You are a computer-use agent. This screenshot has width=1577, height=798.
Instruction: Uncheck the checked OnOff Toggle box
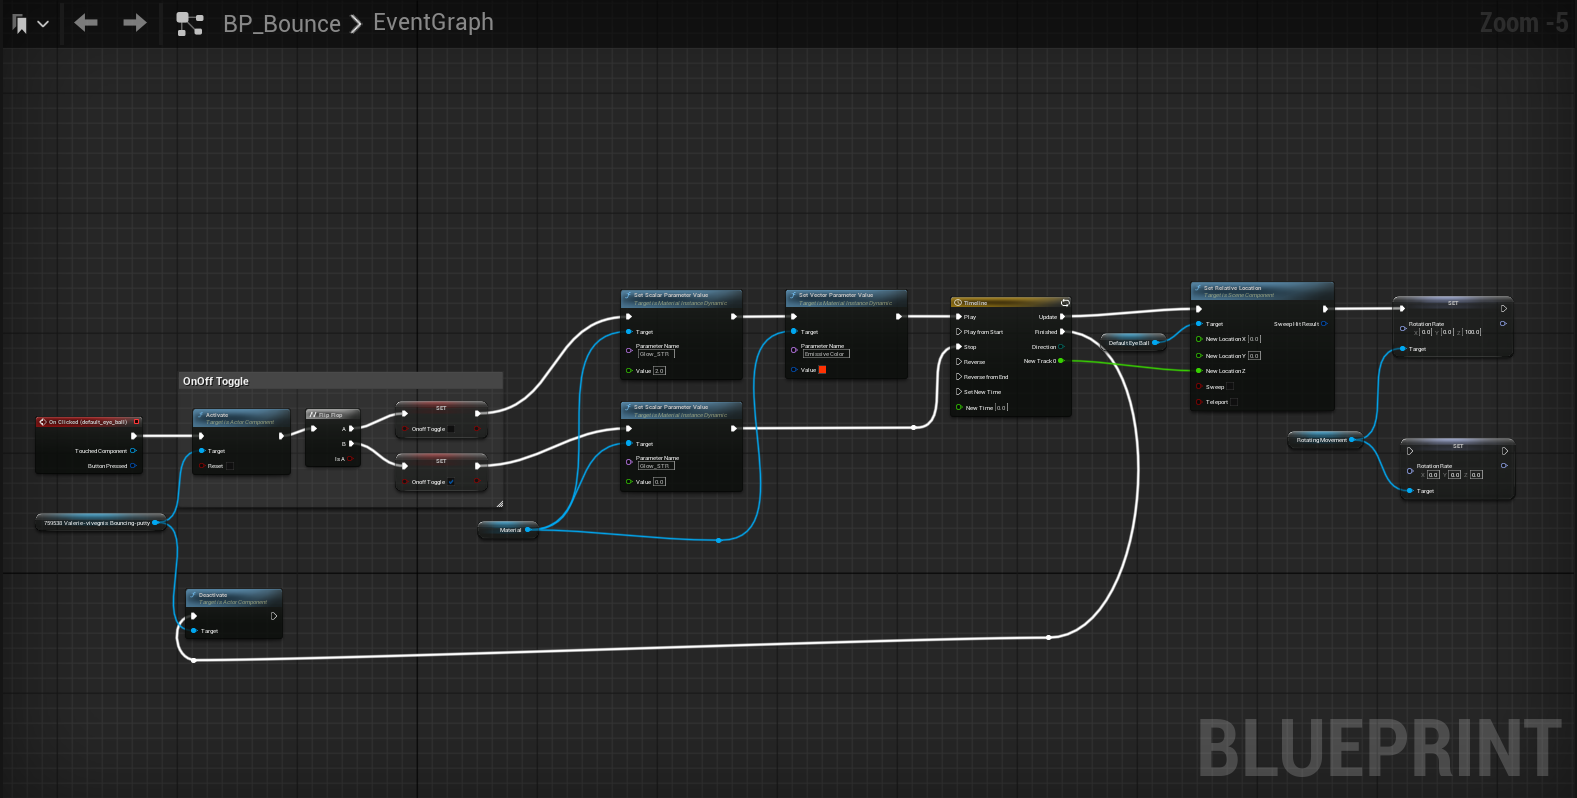coord(451,482)
